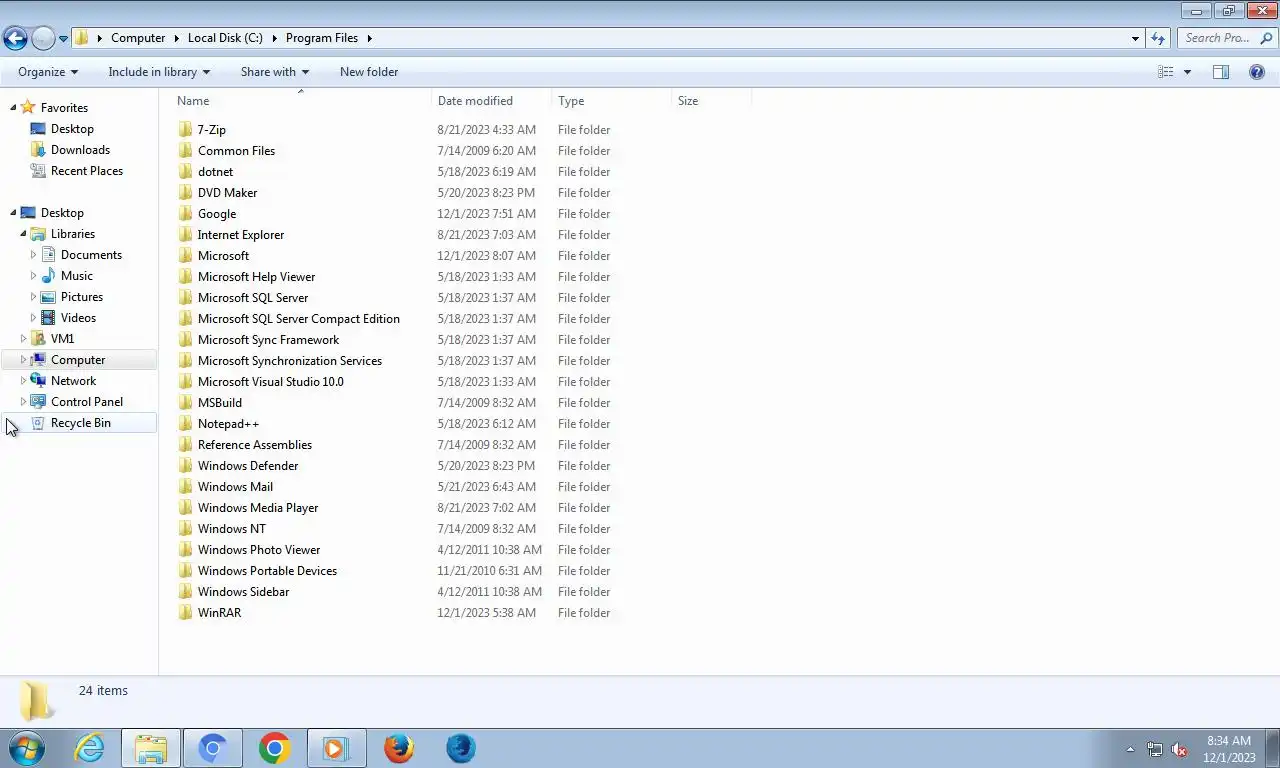The height and width of the screenshot is (768, 1280).
Task: Open the recent locations dropdown arrow
Action: 63,39
